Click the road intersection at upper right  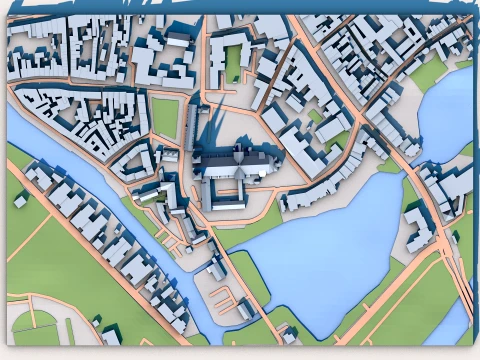click(x=359, y=117)
